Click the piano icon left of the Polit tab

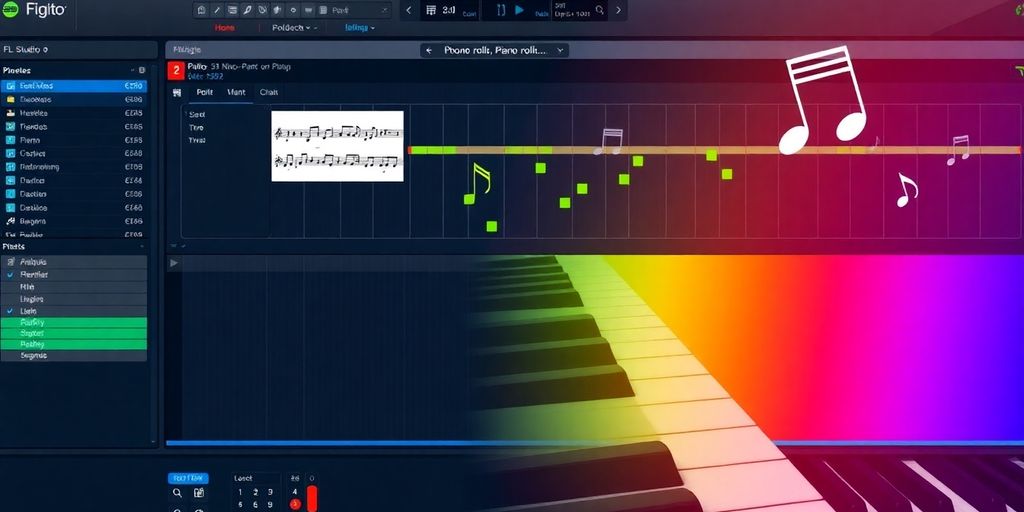coord(177,92)
